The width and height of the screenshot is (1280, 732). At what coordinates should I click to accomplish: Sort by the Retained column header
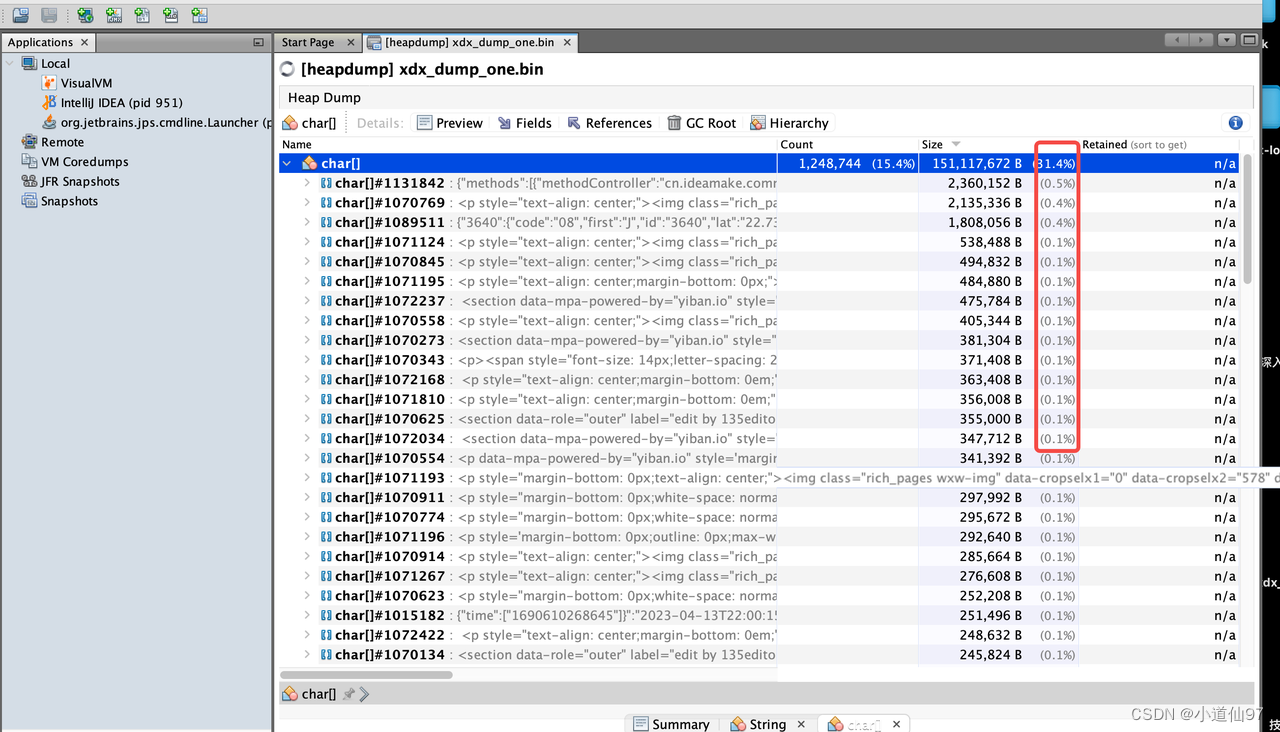click(1159, 144)
